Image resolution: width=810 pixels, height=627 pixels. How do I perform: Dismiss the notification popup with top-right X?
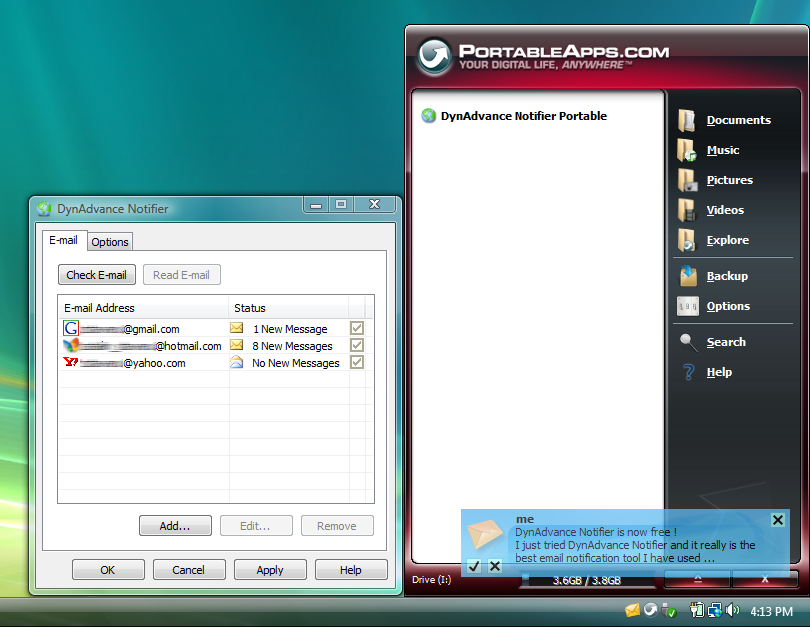coord(777,520)
